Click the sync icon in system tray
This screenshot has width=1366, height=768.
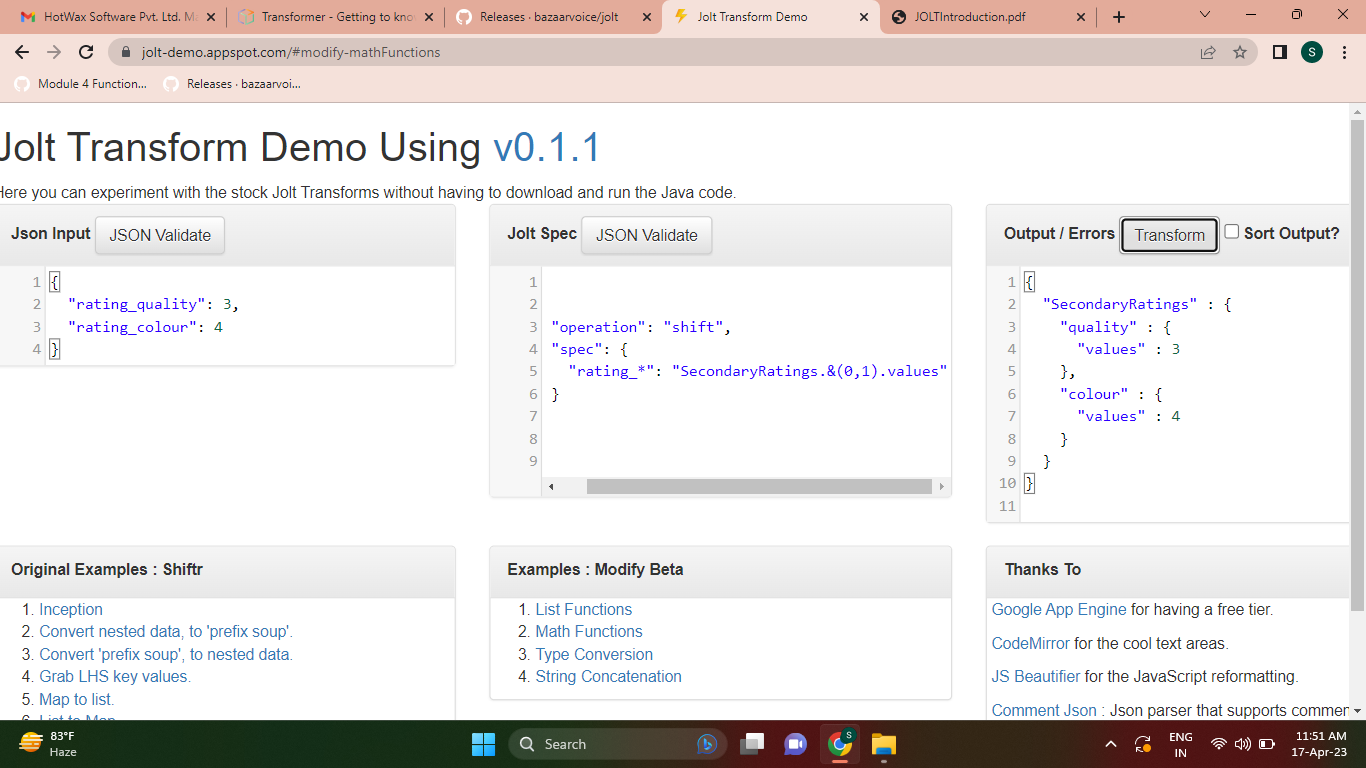(1142, 744)
